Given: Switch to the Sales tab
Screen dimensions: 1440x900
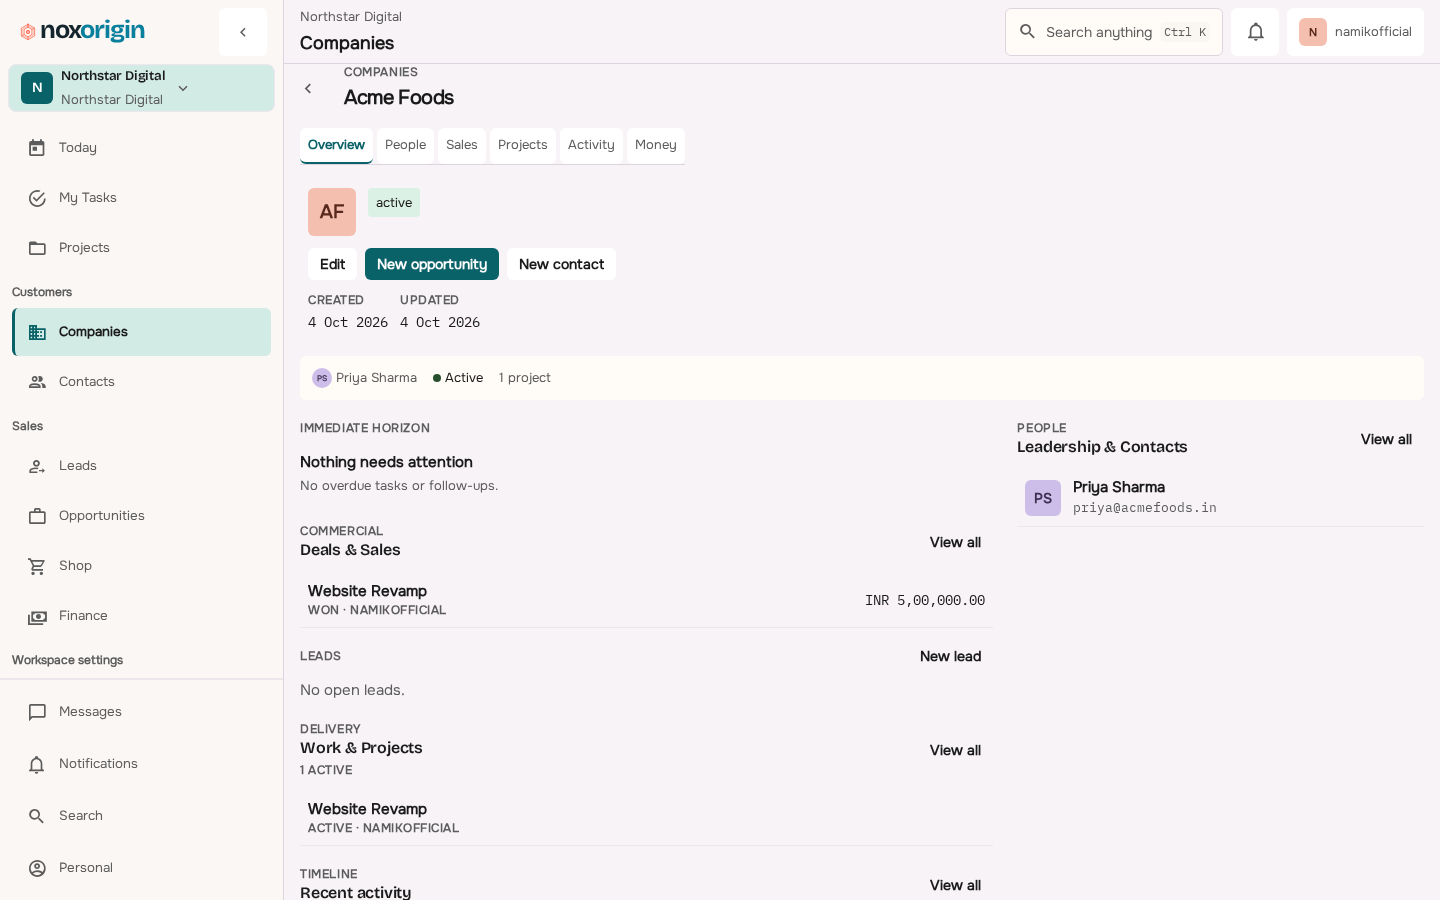Looking at the screenshot, I should pyautogui.click(x=462, y=145).
